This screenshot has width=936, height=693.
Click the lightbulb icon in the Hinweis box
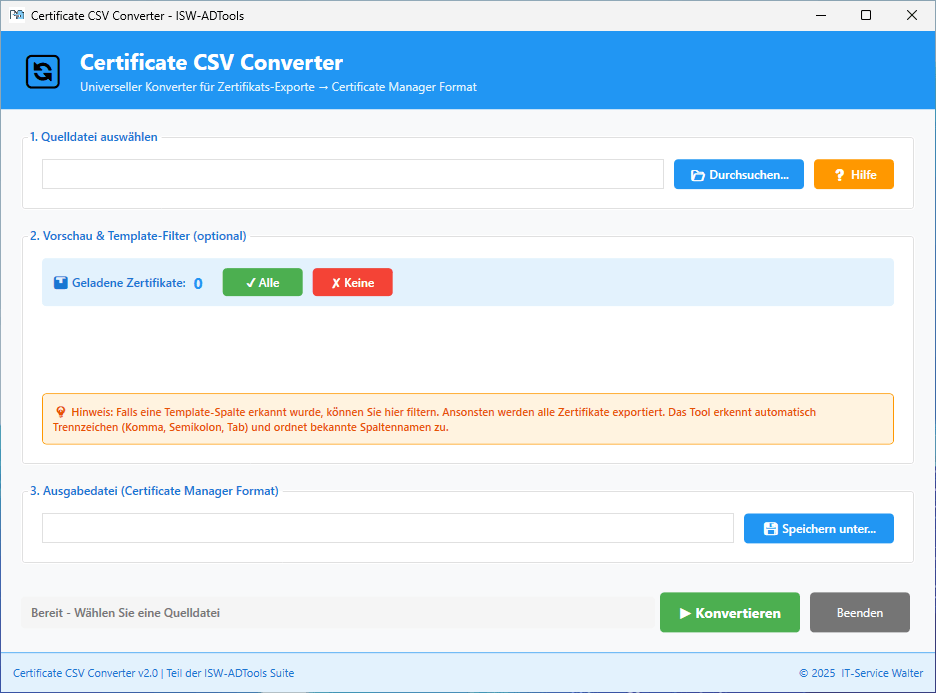[61, 412]
